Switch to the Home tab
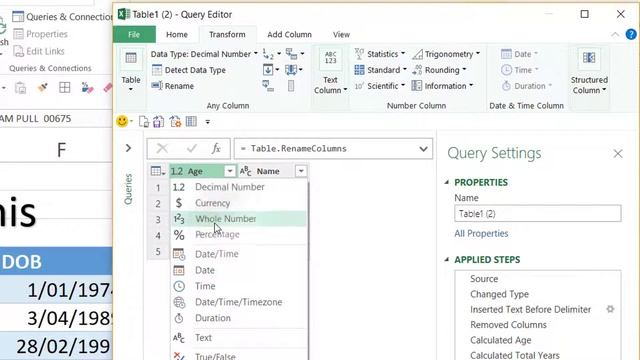The height and width of the screenshot is (360, 640). [x=177, y=35]
